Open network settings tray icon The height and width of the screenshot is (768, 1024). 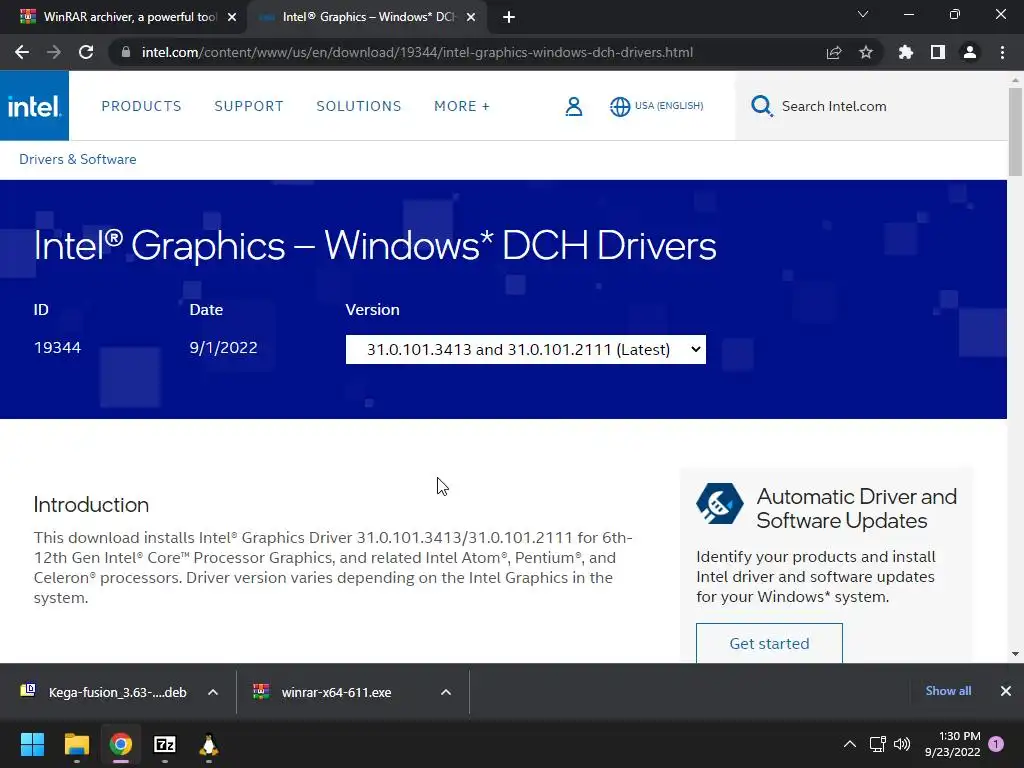[x=877, y=744]
